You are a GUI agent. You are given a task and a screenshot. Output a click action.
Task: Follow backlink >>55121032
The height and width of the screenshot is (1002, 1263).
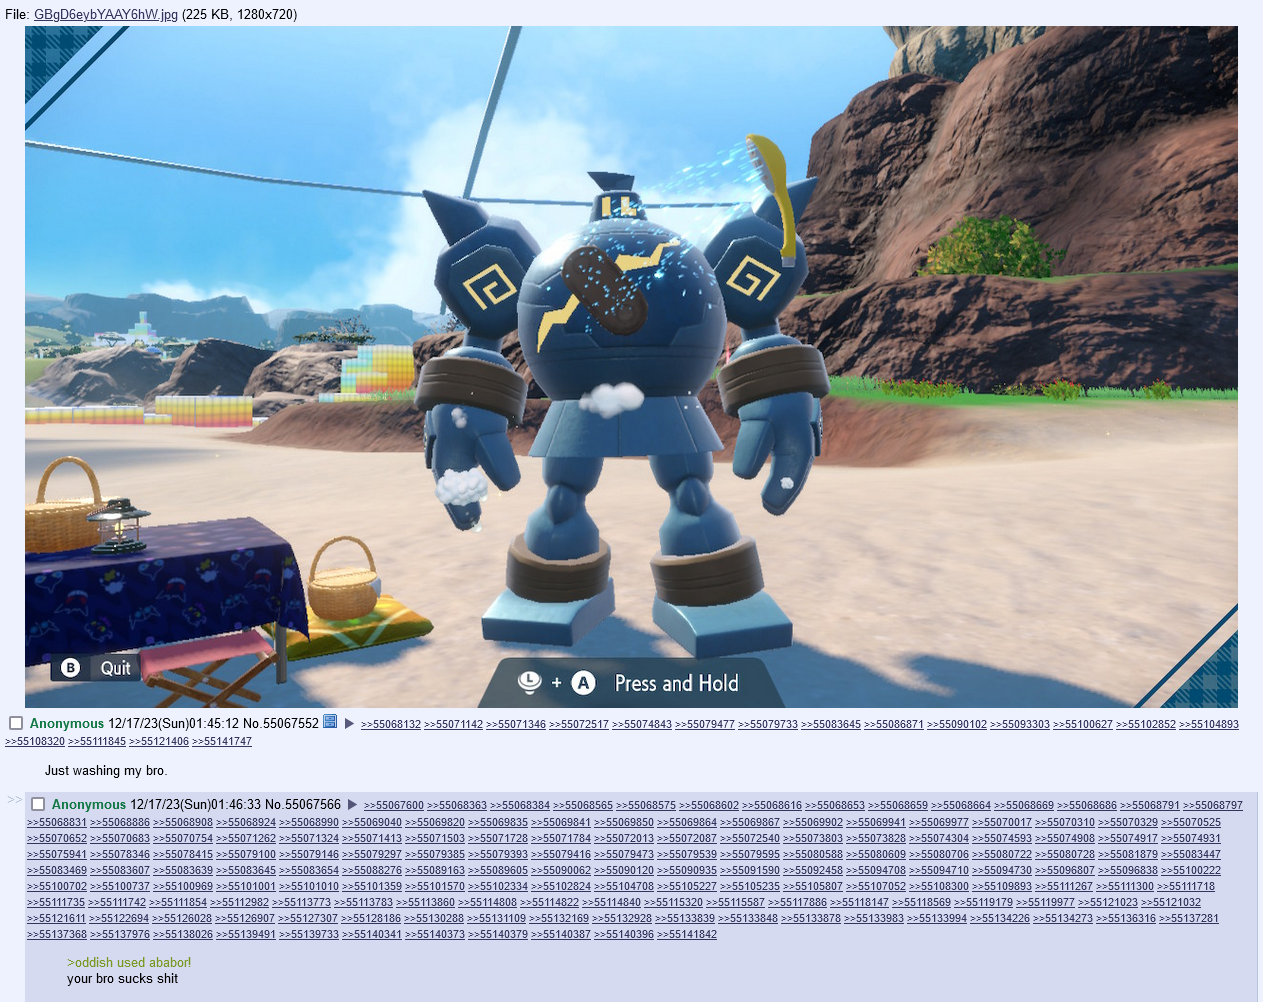(x=1171, y=902)
